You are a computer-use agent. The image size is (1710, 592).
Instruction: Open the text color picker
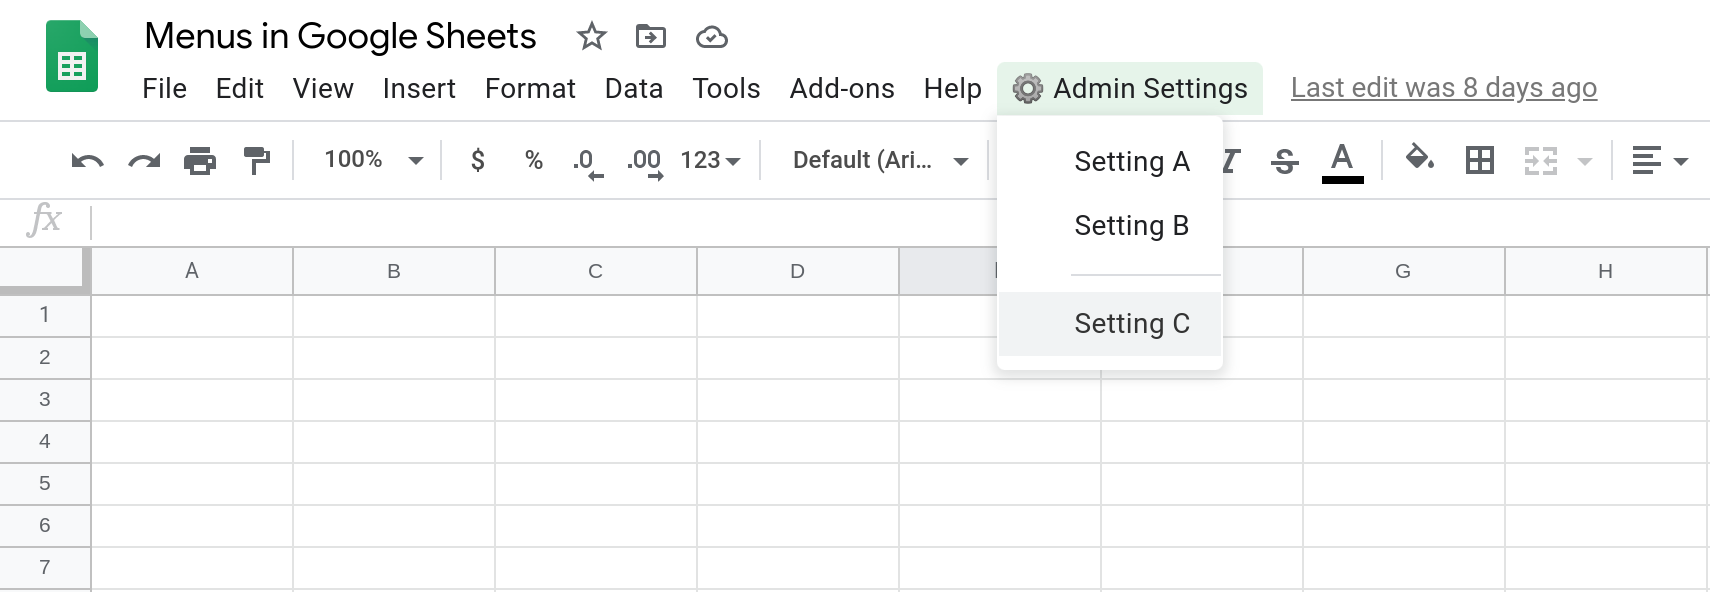(x=1342, y=162)
